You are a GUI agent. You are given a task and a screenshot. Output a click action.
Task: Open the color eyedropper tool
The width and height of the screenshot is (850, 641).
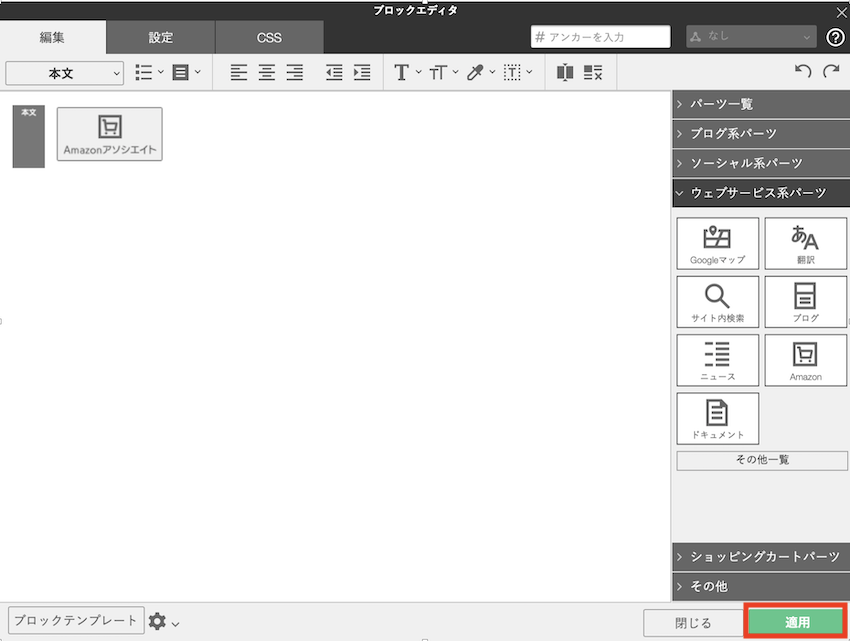click(480, 72)
